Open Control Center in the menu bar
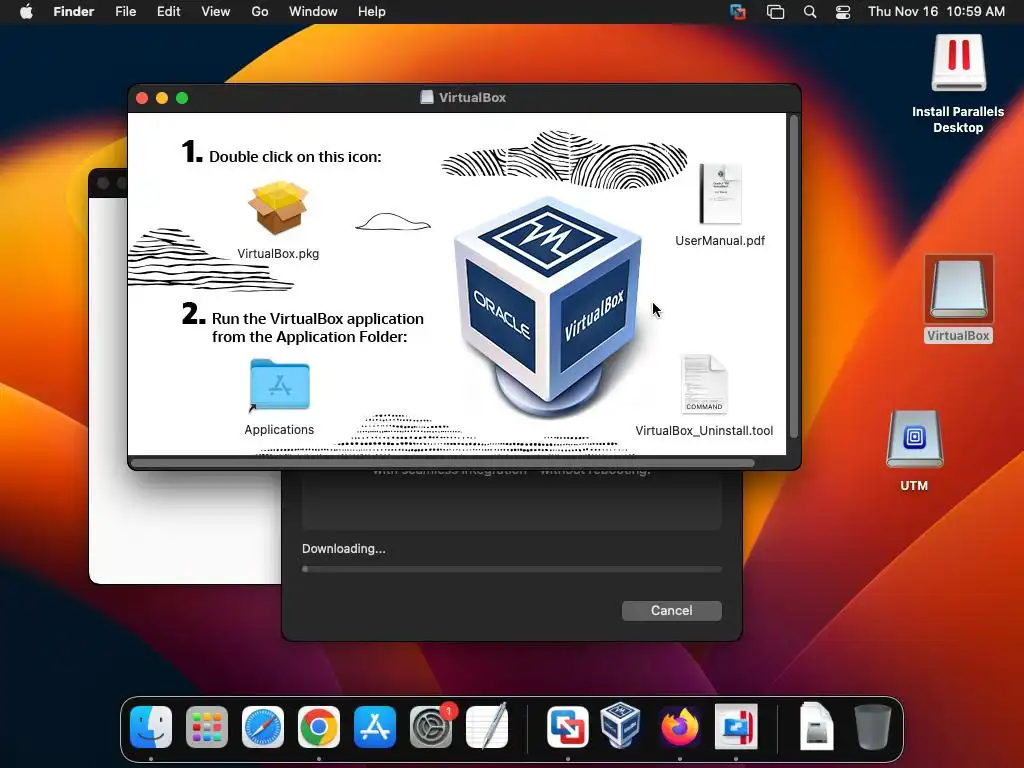 tap(843, 12)
